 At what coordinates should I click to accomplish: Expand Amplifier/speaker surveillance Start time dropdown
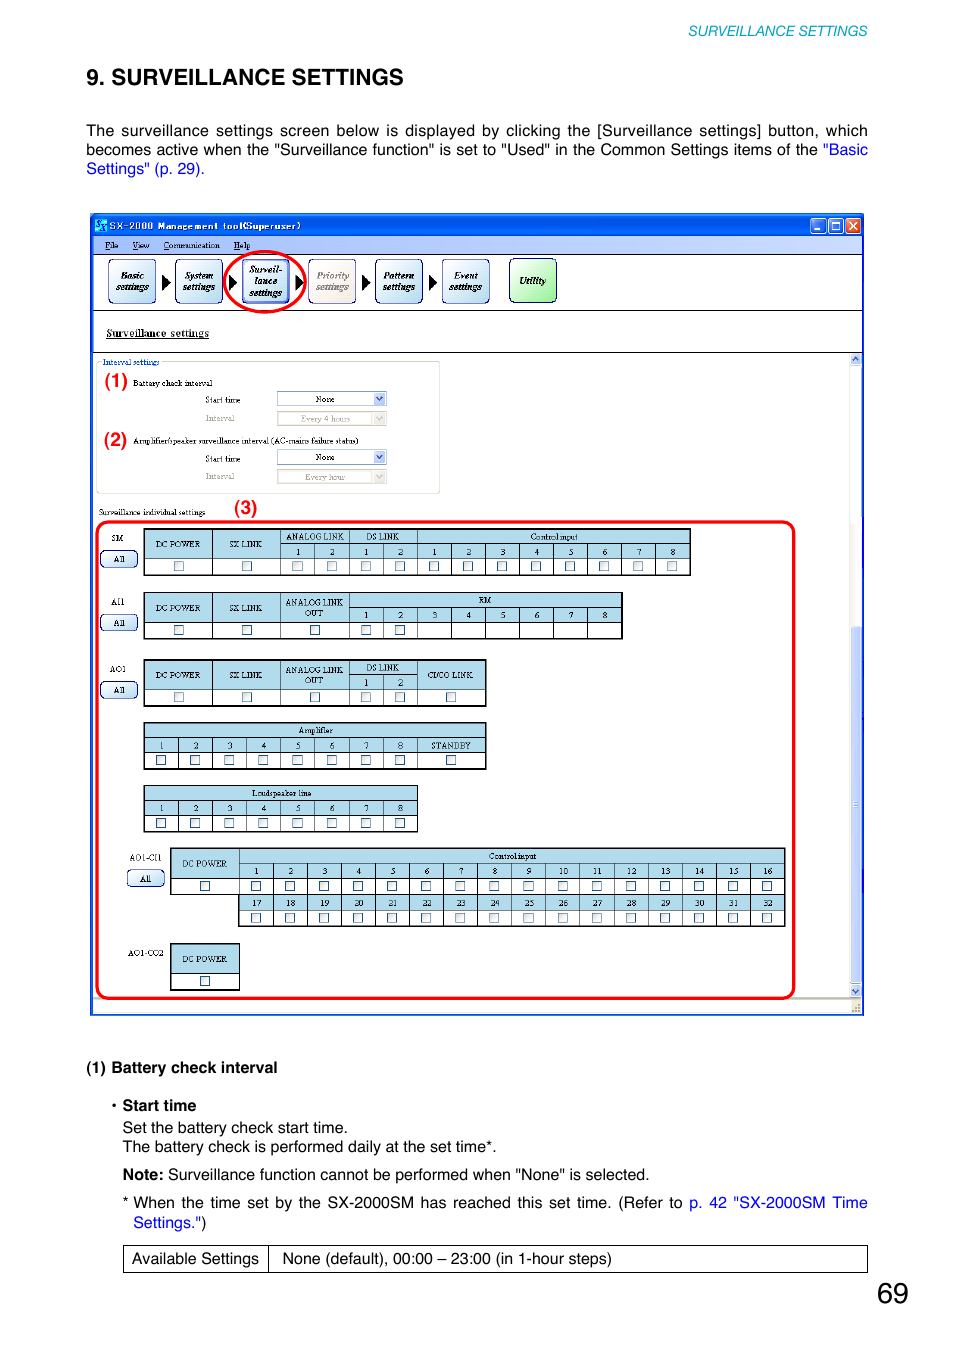[x=380, y=457]
